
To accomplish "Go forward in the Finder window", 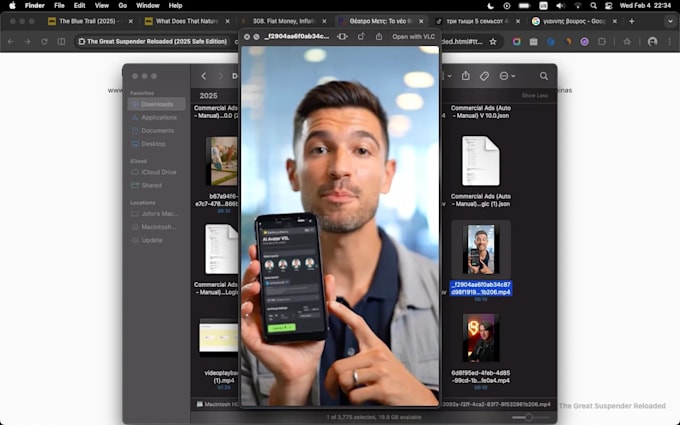I will [220, 76].
